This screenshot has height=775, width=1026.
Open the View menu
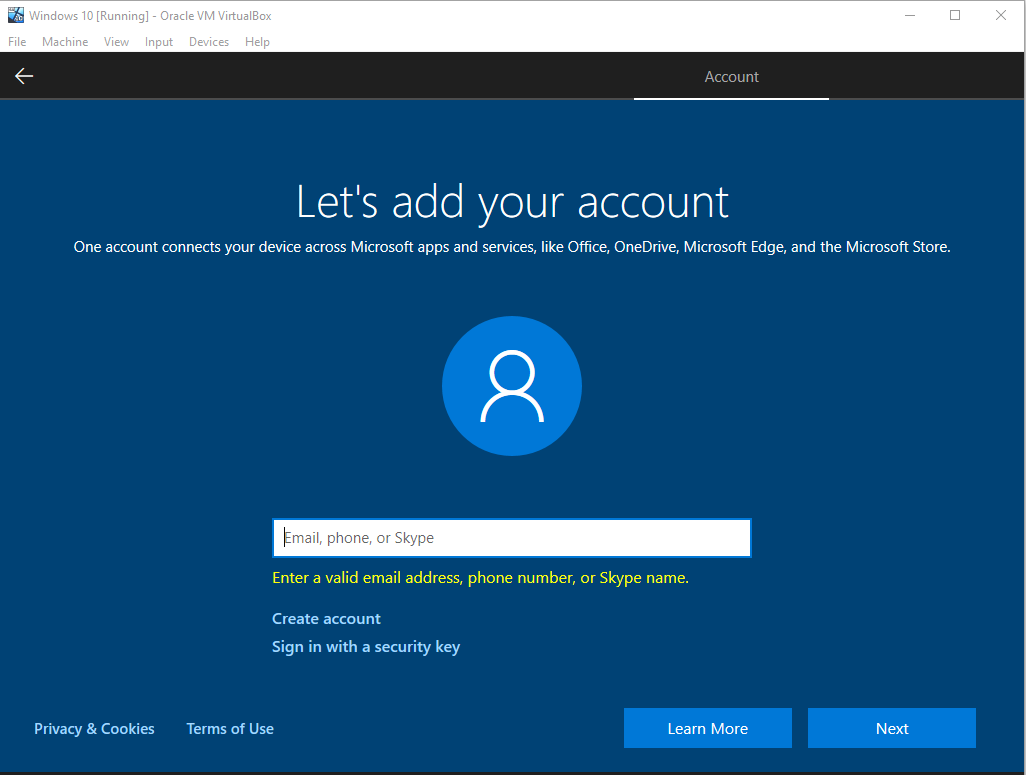pyautogui.click(x=116, y=41)
